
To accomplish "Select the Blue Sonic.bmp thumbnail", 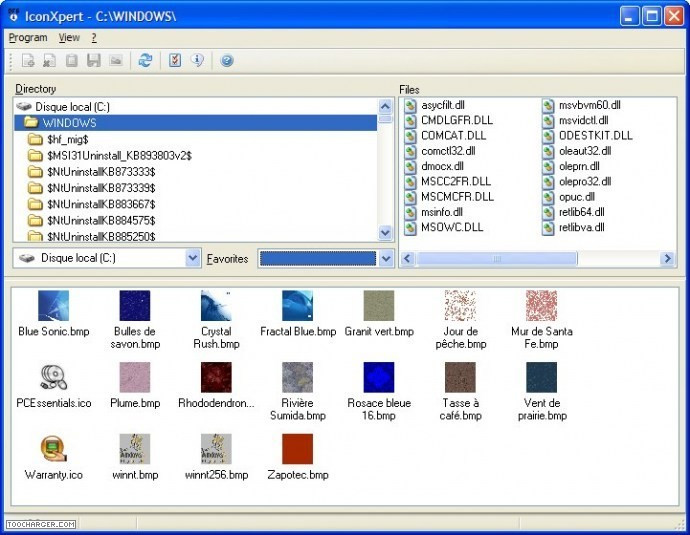I will tap(53, 306).
